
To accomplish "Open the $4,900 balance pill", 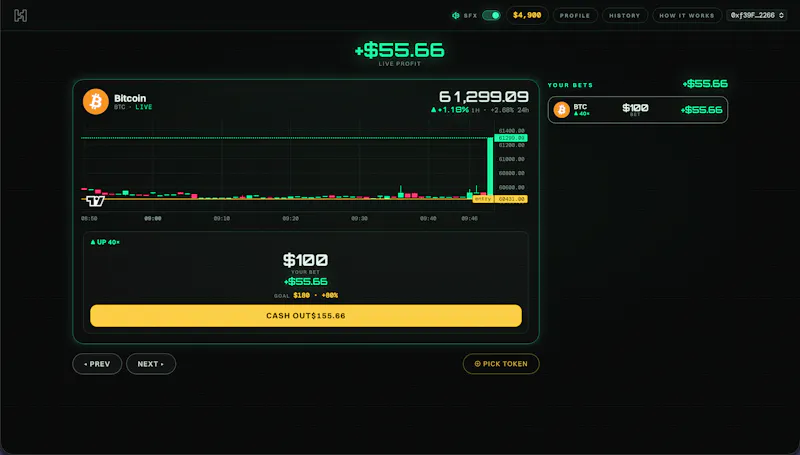I will click(527, 15).
